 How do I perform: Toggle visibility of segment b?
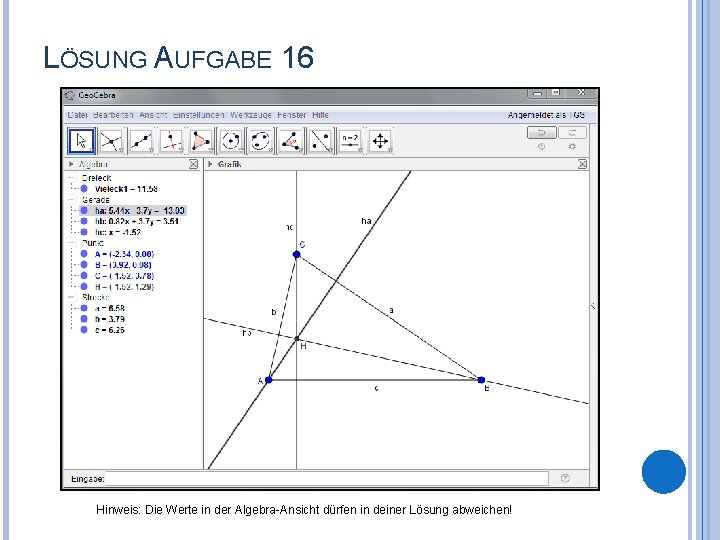tap(84, 319)
